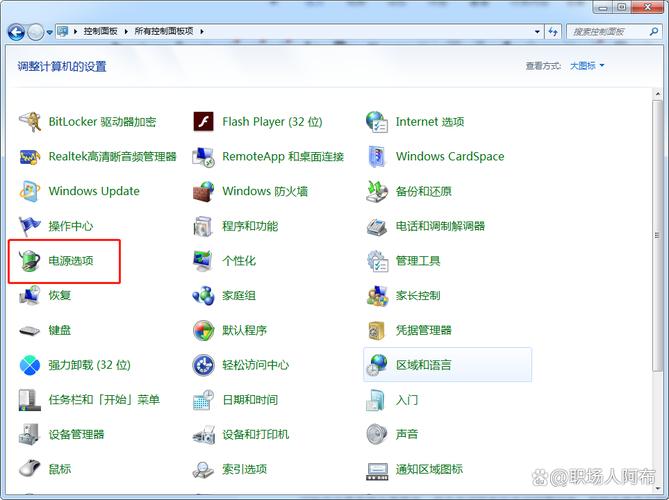669x500 pixels.
Task: Open the 设备管理器 icon
Action: point(30,434)
